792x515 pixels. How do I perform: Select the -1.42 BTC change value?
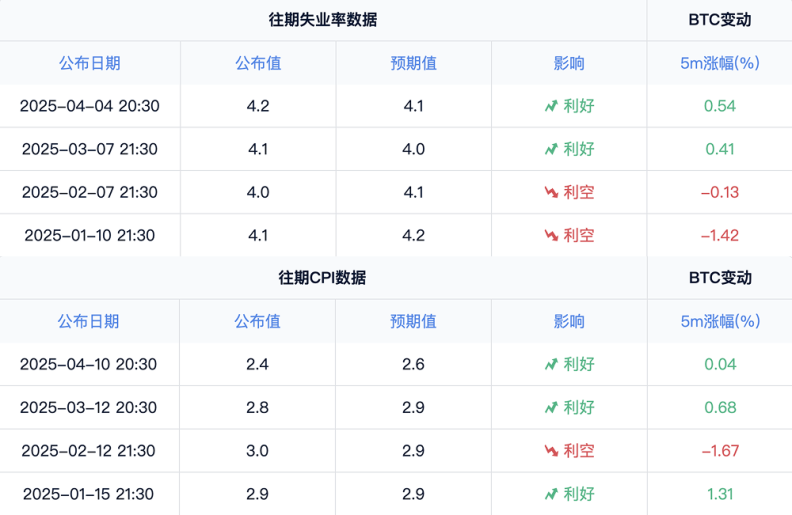point(719,235)
